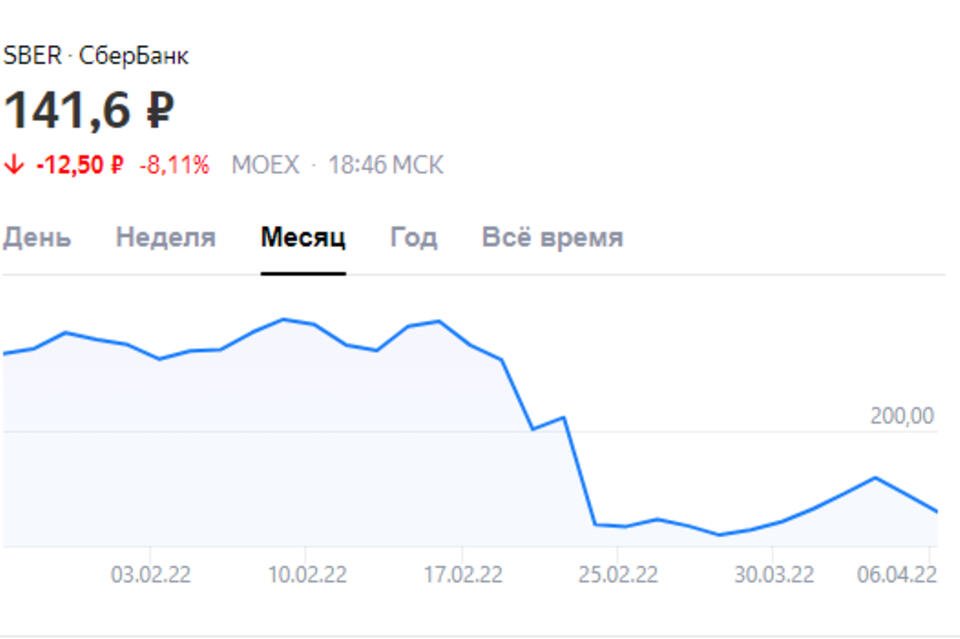Image resolution: width=960 pixels, height=639 pixels.
Task: Click the MOEX exchange label
Action: 265,165
